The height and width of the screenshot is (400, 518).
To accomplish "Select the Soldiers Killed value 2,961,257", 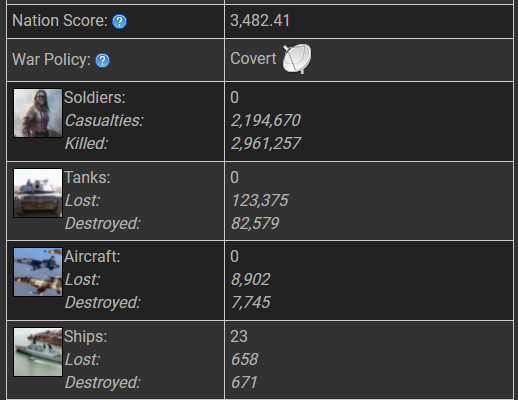I will pyautogui.click(x=266, y=143).
